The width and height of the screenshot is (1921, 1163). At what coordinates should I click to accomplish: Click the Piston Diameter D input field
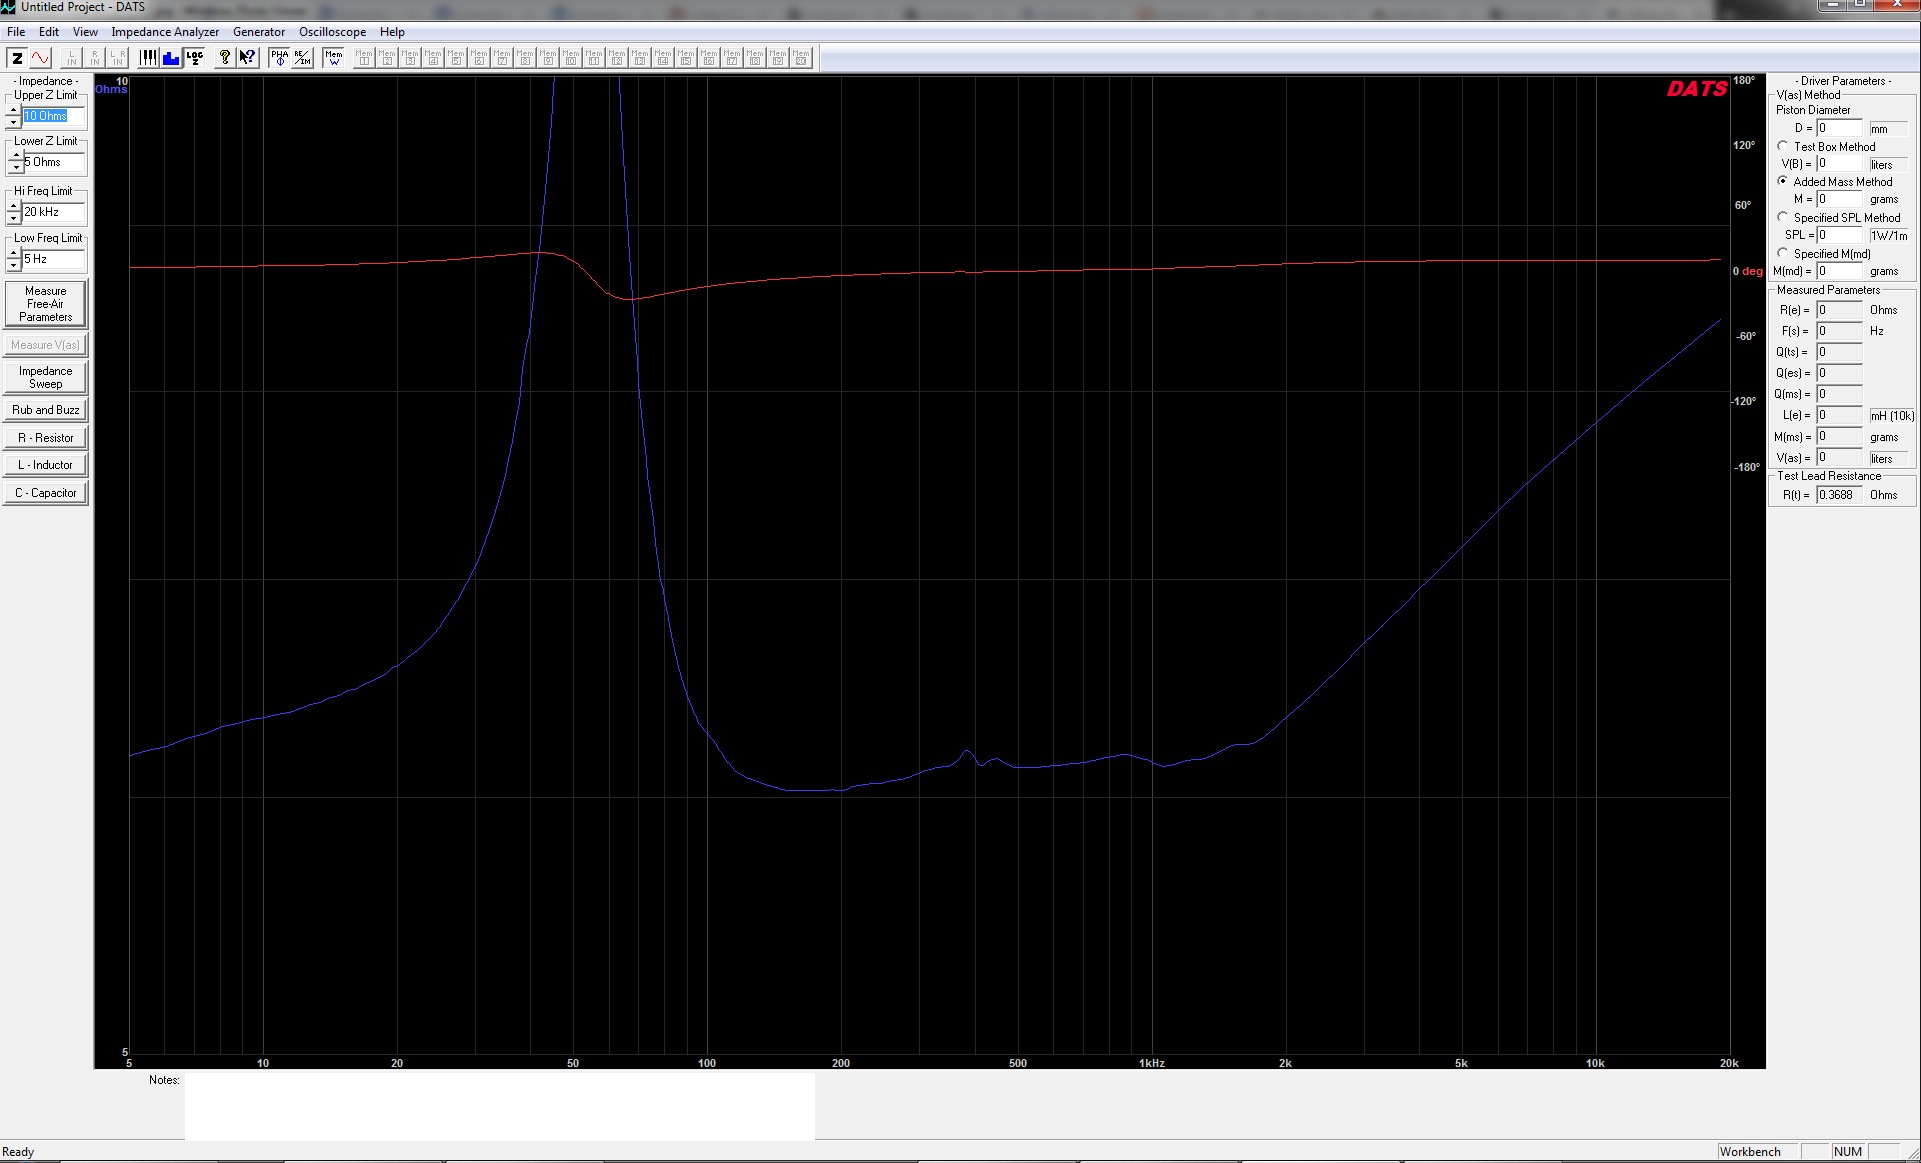(x=1839, y=128)
